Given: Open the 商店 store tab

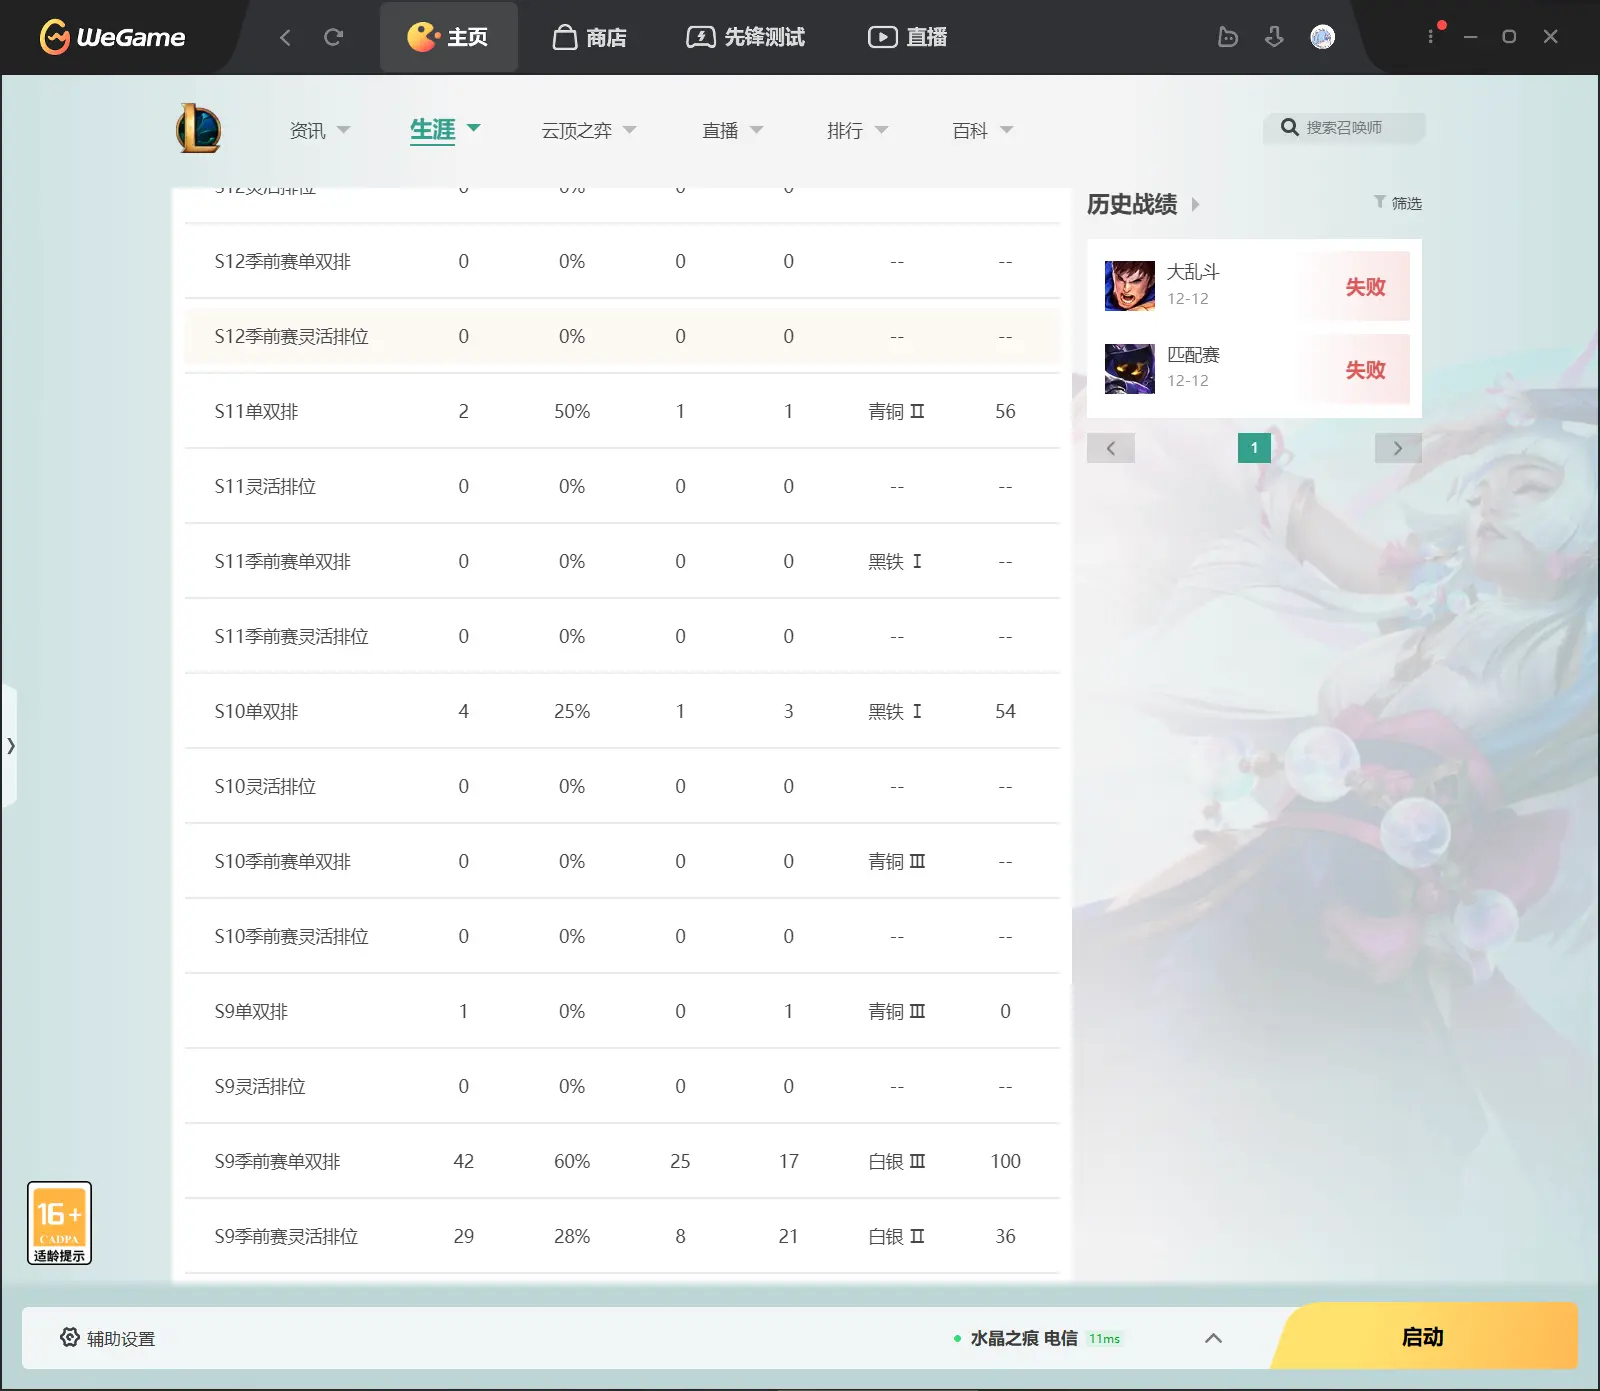Looking at the screenshot, I should point(590,37).
